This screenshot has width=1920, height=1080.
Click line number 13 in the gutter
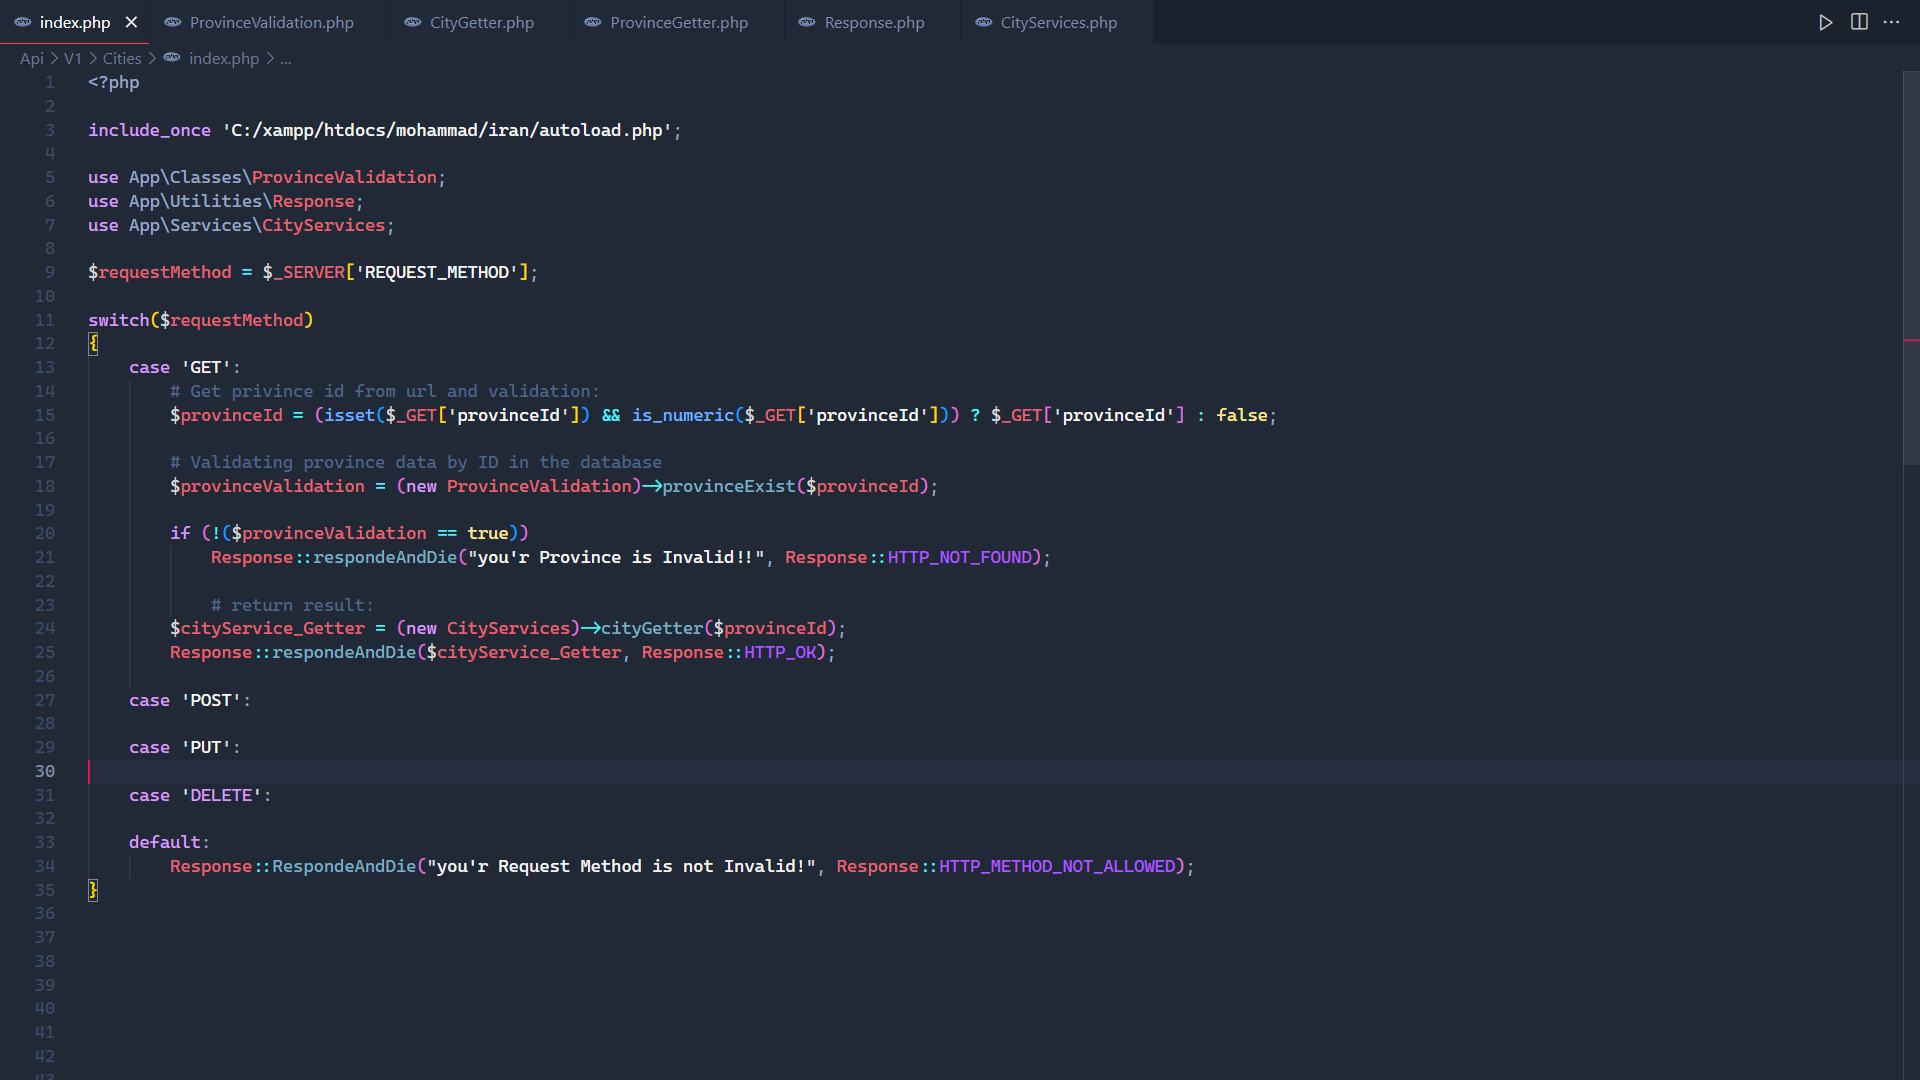coord(45,367)
